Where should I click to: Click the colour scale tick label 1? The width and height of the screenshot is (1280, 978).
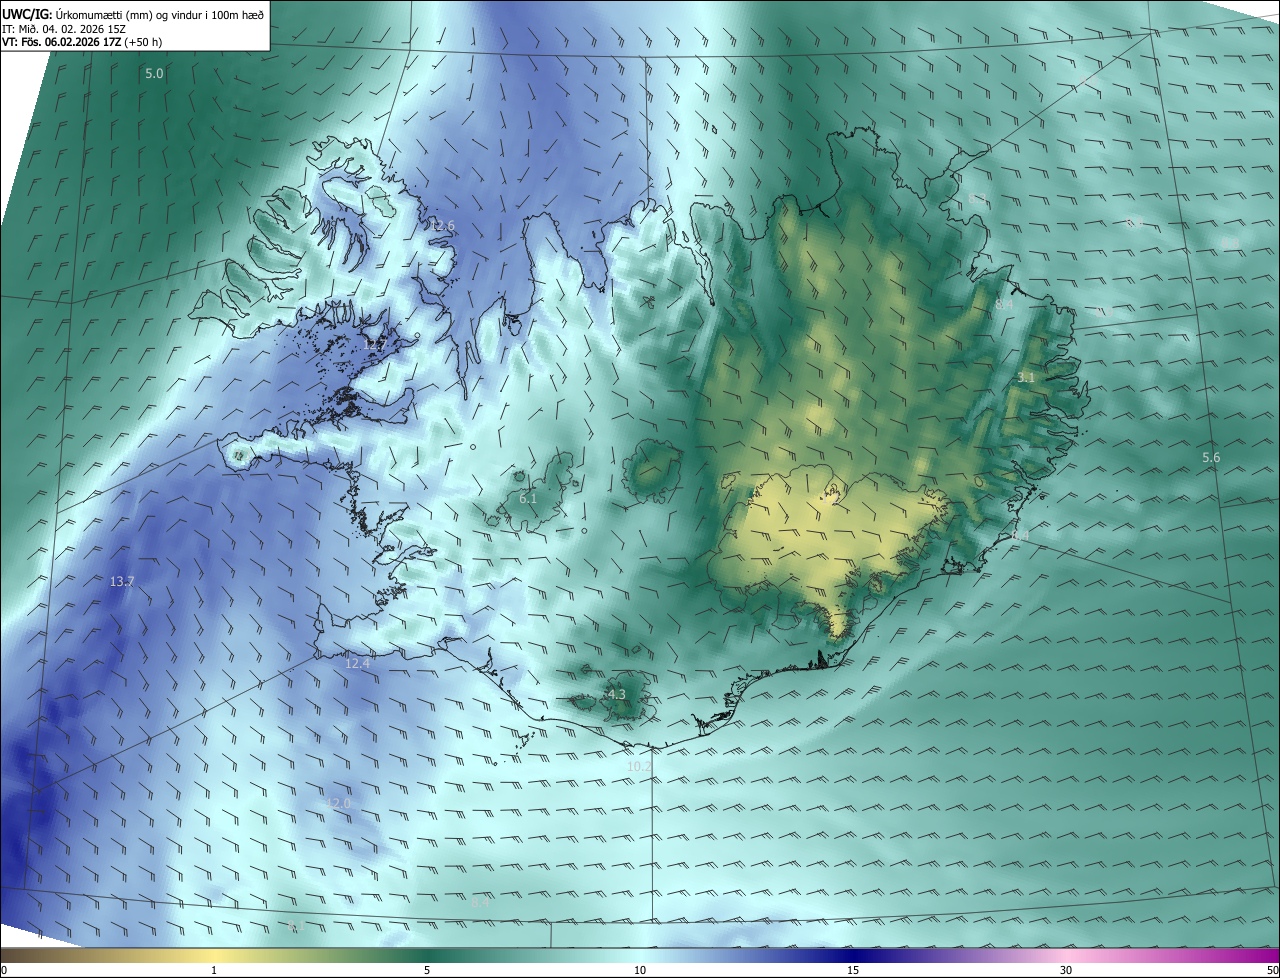coord(214,970)
